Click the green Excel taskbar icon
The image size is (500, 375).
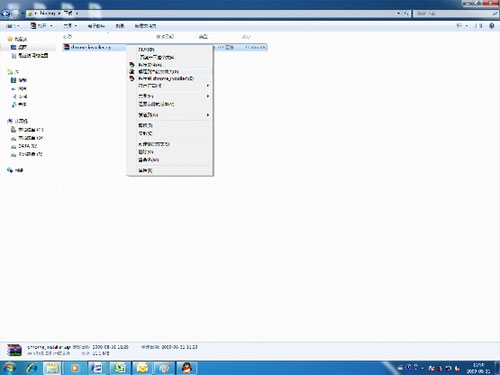pos(119,368)
